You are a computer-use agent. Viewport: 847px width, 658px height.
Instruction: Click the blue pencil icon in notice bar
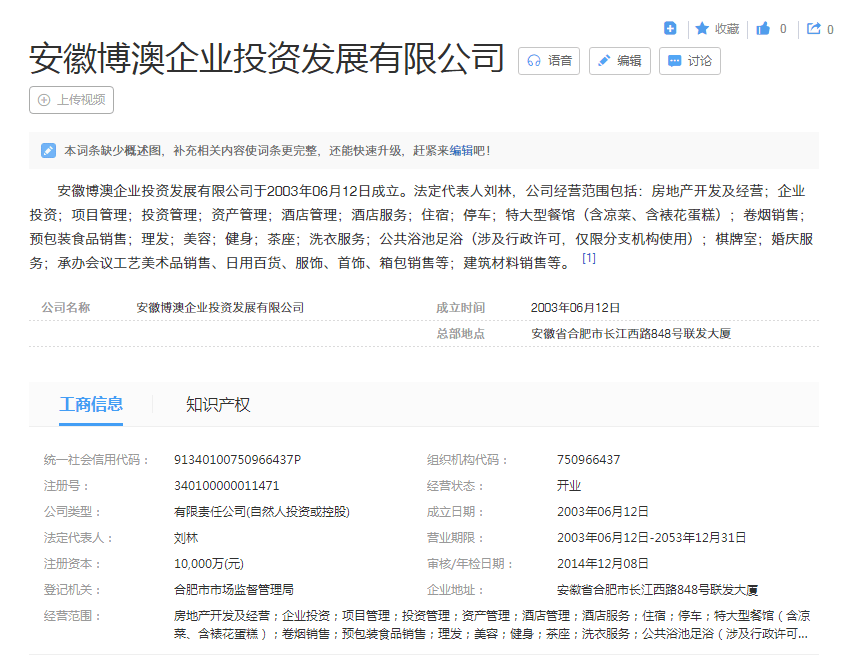point(48,151)
